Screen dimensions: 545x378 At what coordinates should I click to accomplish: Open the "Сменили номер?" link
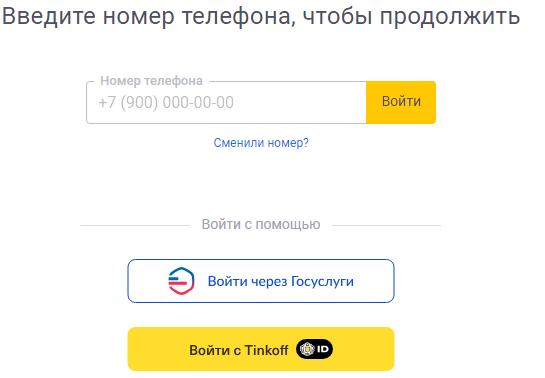click(261, 143)
